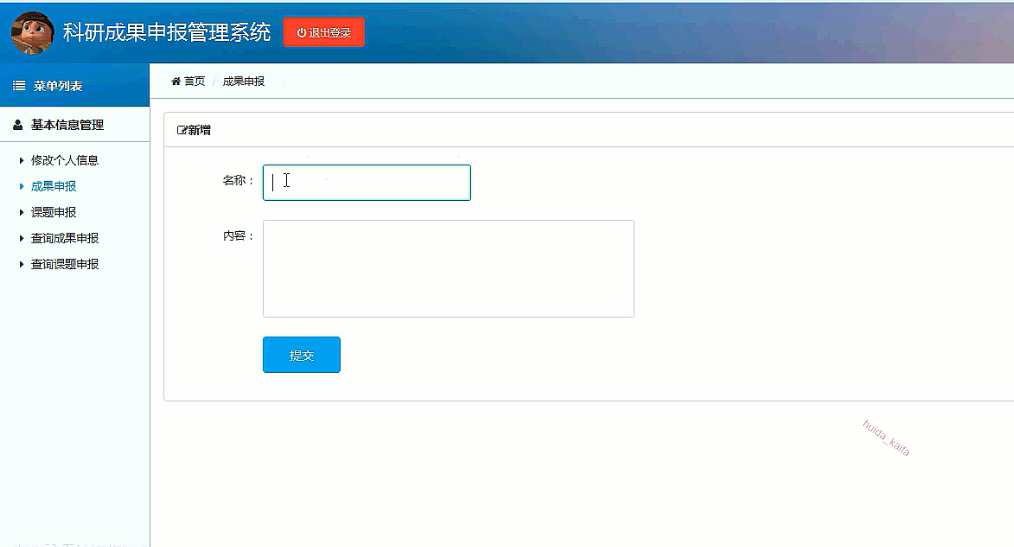Focus the 名称 input field
Screen dimensions: 1014x547
(367, 182)
